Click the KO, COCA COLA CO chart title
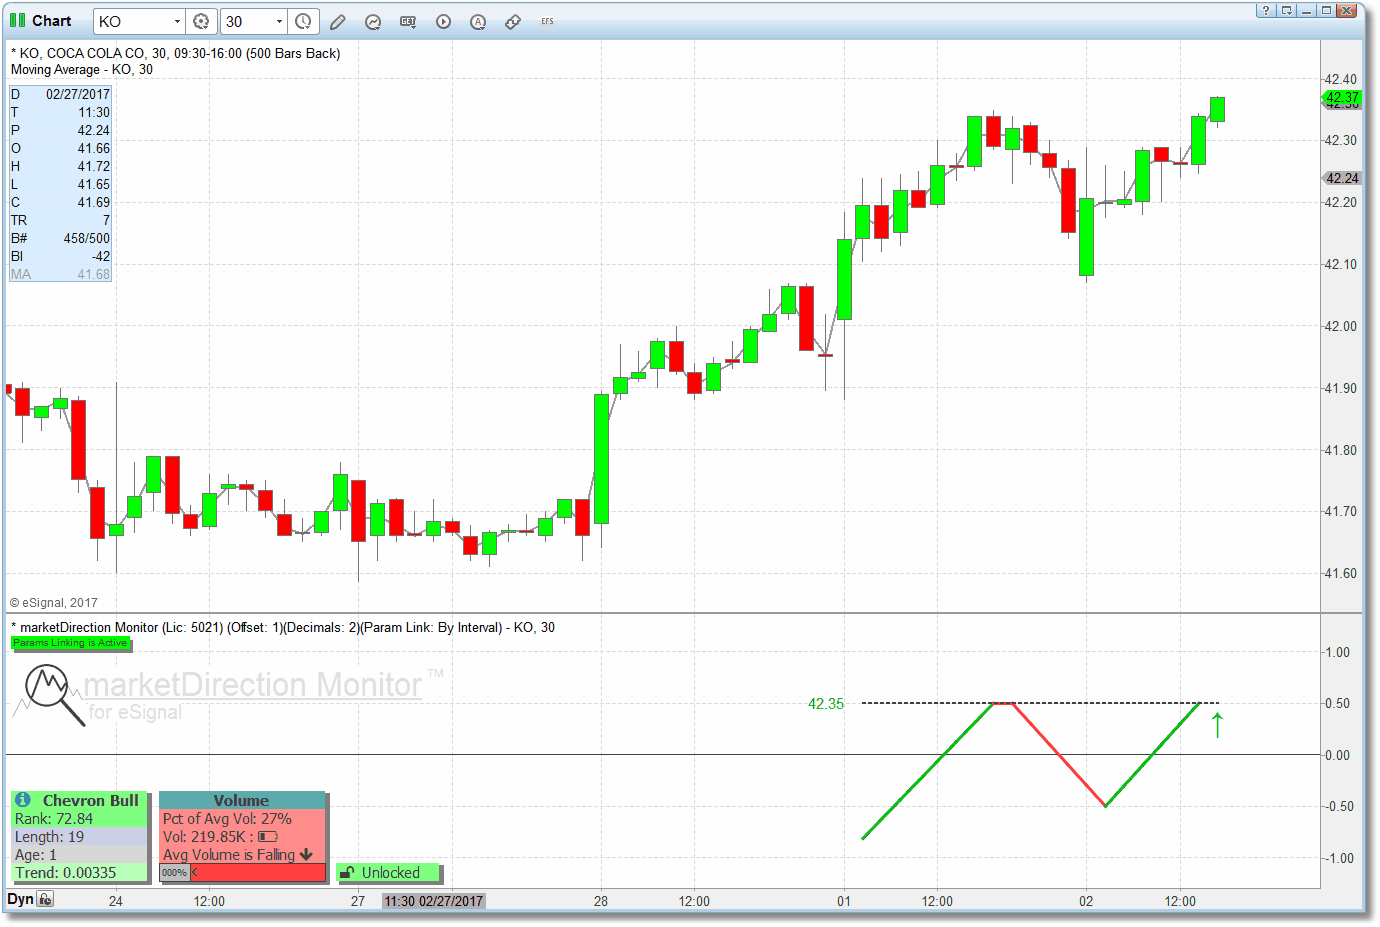 coord(175,53)
